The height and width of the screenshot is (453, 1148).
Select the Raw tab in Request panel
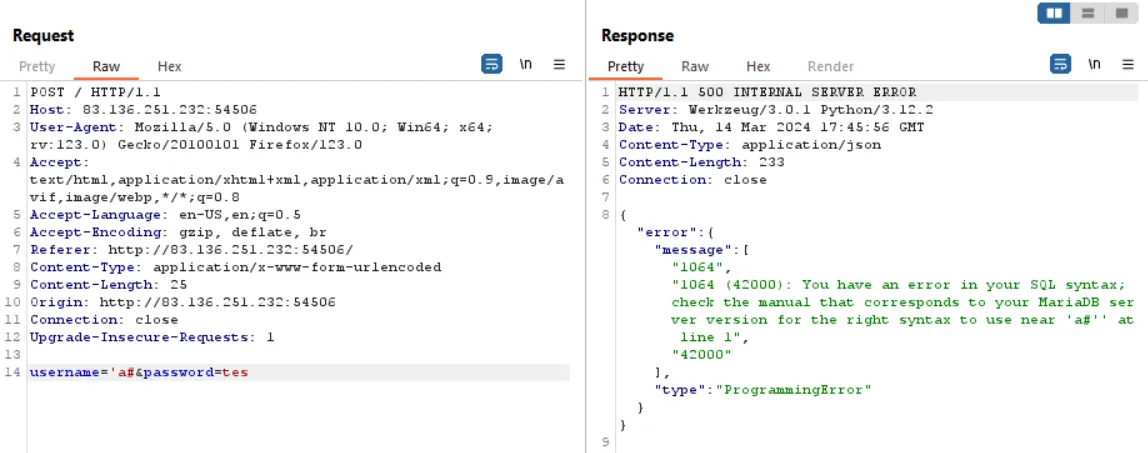click(106, 67)
